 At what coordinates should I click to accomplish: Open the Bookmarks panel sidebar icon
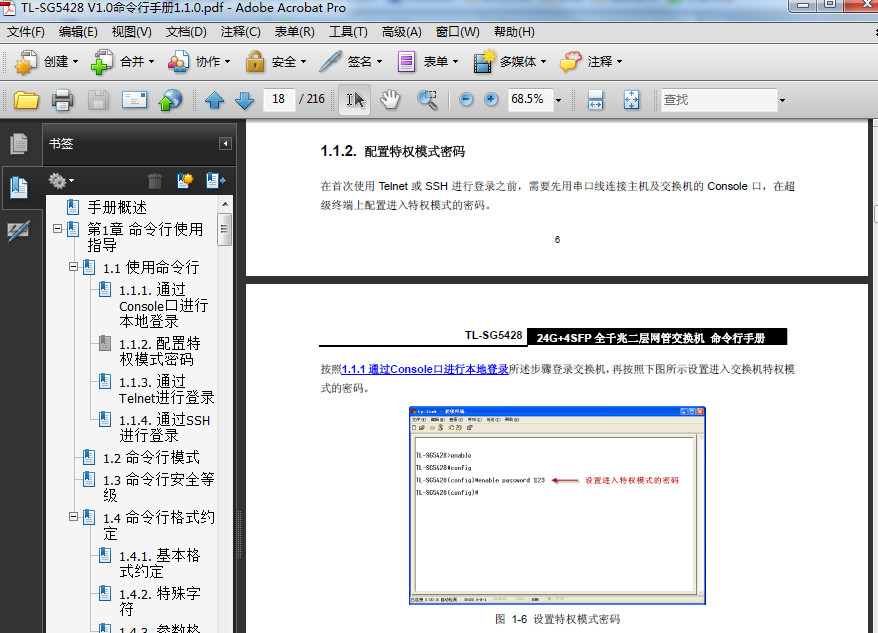[19, 187]
